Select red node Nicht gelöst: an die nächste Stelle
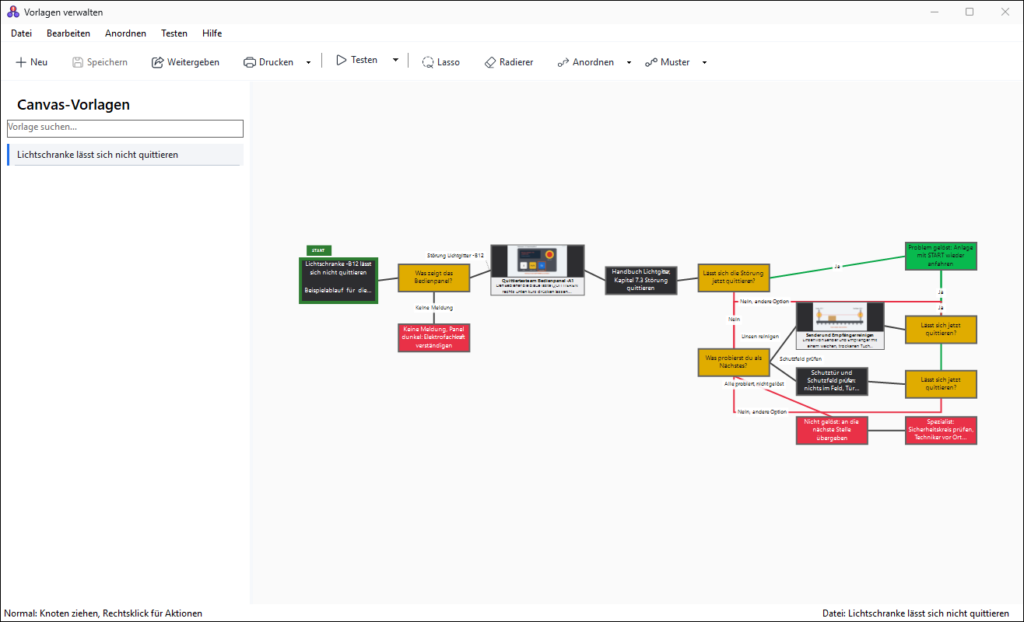The image size is (1024, 622). point(832,431)
